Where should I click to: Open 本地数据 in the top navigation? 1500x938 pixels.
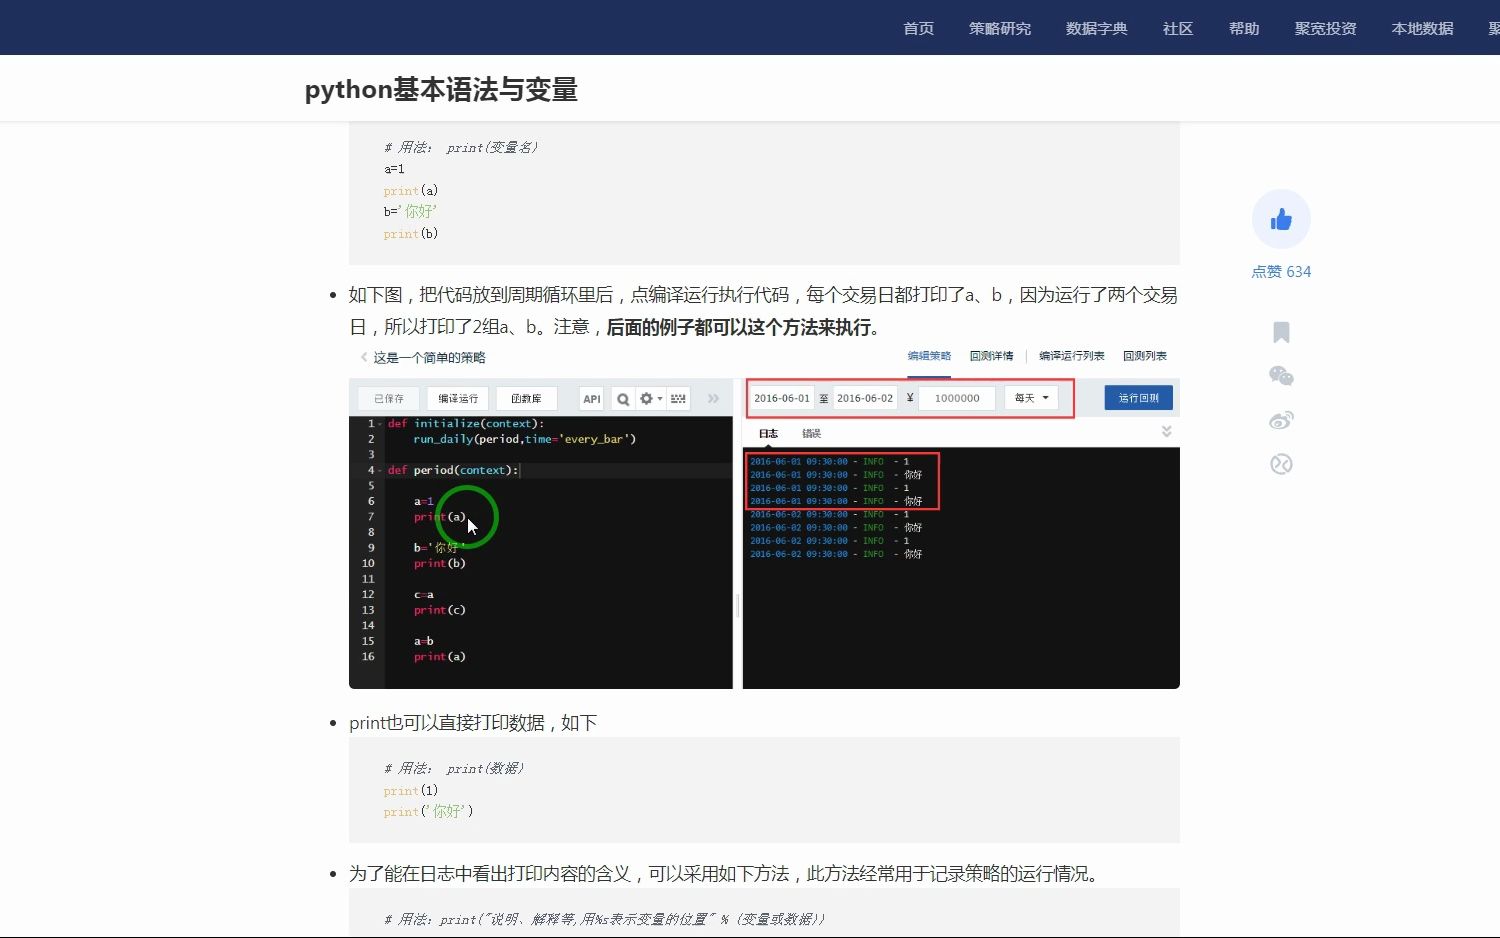tap(1423, 28)
